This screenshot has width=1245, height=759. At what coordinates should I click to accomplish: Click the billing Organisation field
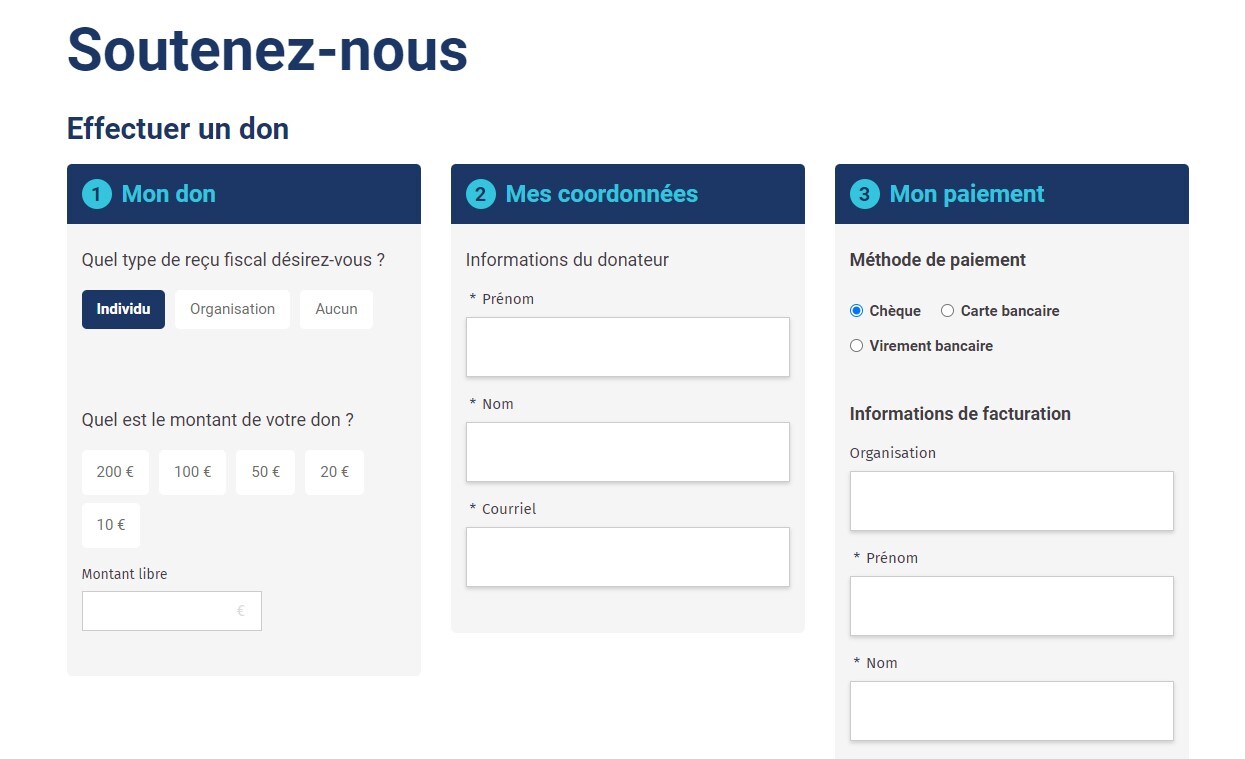pyautogui.click(x=1011, y=501)
